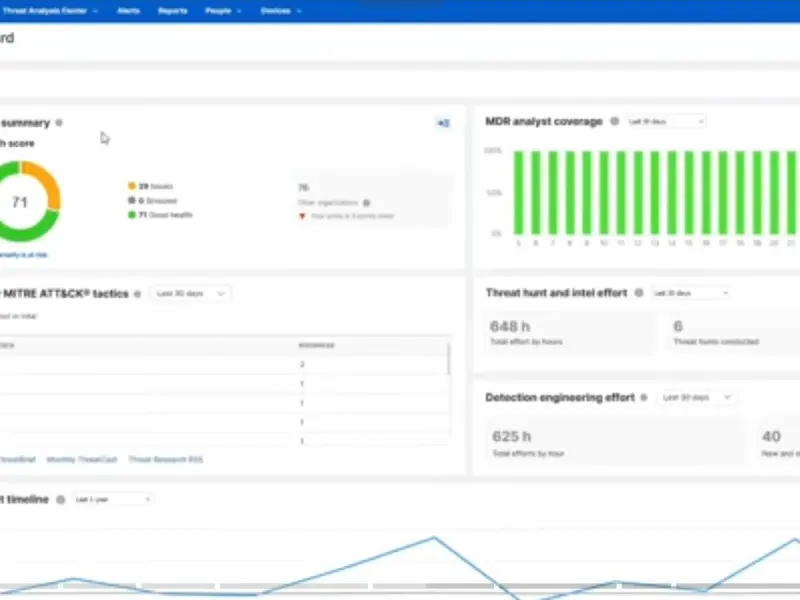Screen dimensions: 800x600
Task: Open the Monthly ThreatCast link
Action: tap(82, 459)
